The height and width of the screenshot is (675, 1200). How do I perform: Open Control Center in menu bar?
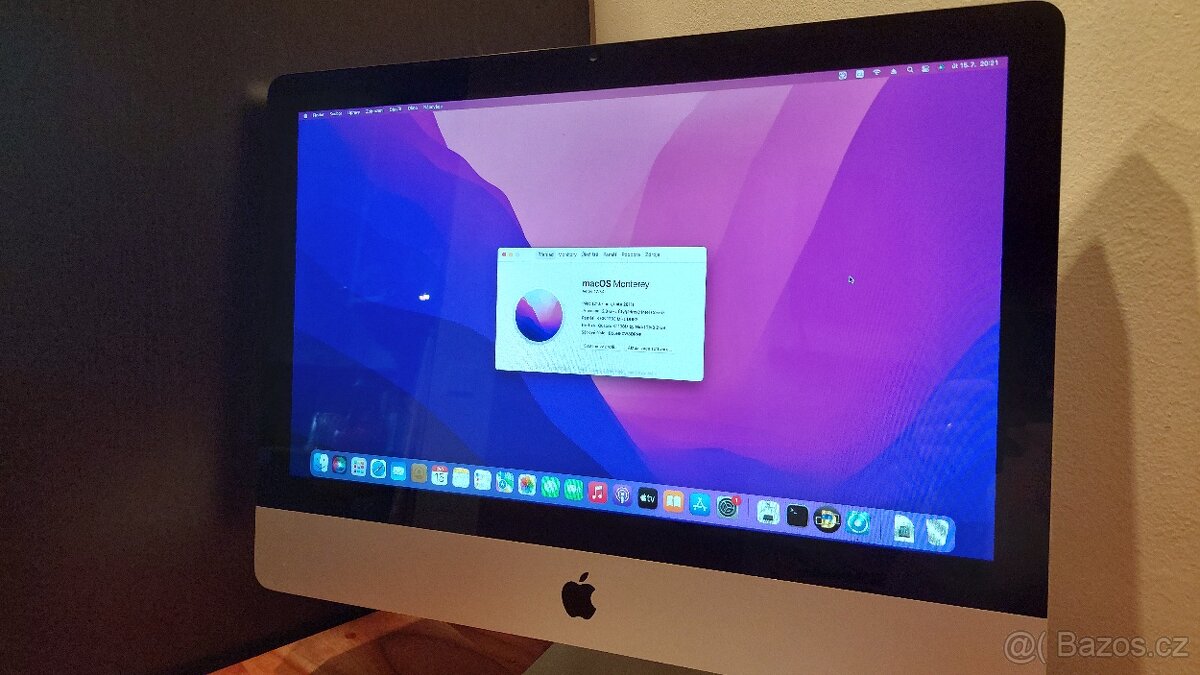(925, 69)
